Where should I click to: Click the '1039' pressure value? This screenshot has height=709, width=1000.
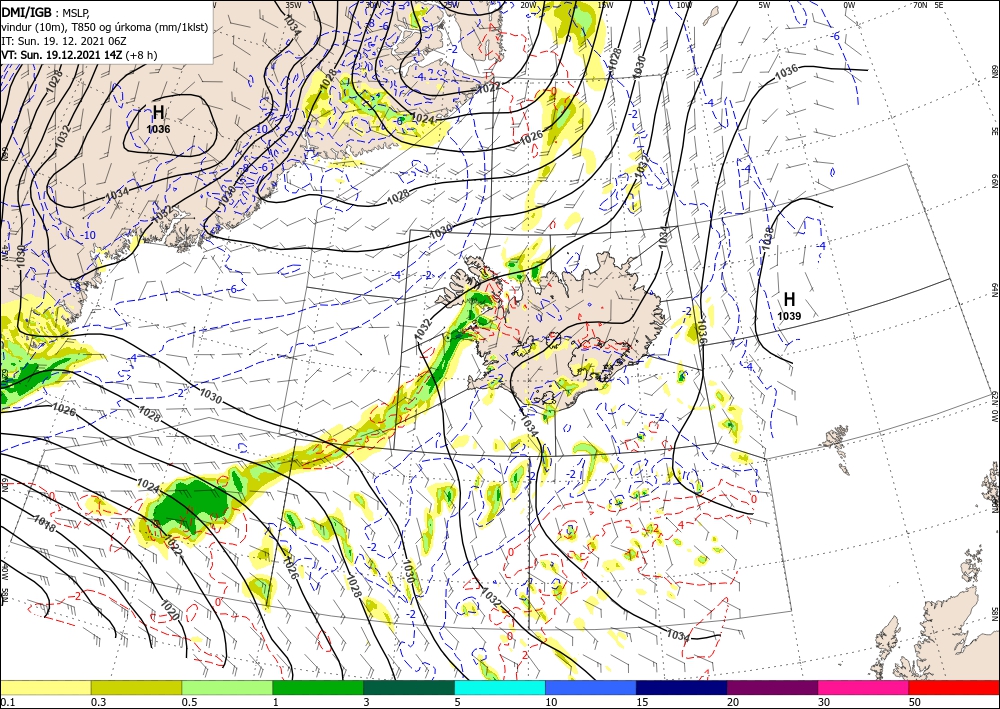tap(790, 316)
